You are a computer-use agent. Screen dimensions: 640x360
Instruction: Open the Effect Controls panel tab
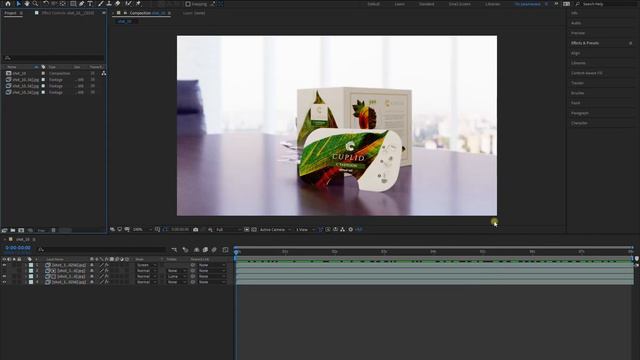[x=68, y=13]
